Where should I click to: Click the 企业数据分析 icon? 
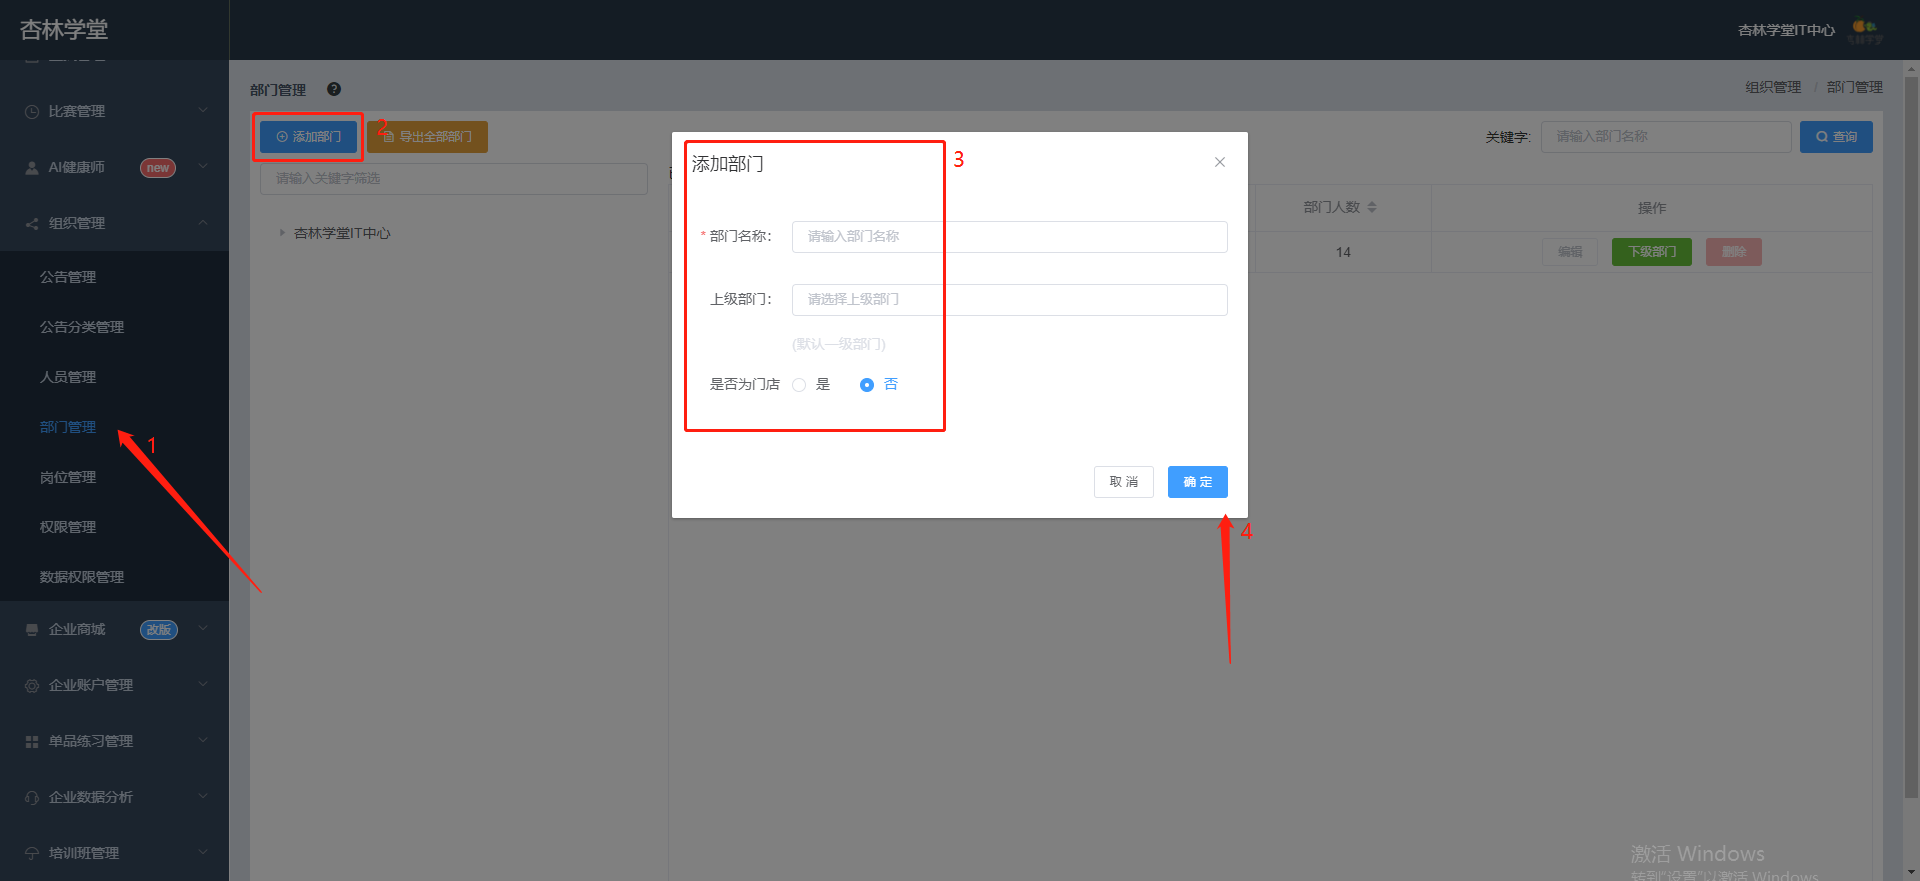coord(32,797)
